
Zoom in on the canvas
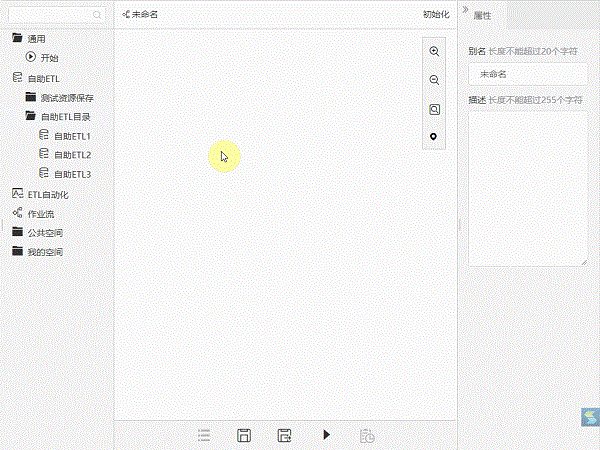[434, 51]
